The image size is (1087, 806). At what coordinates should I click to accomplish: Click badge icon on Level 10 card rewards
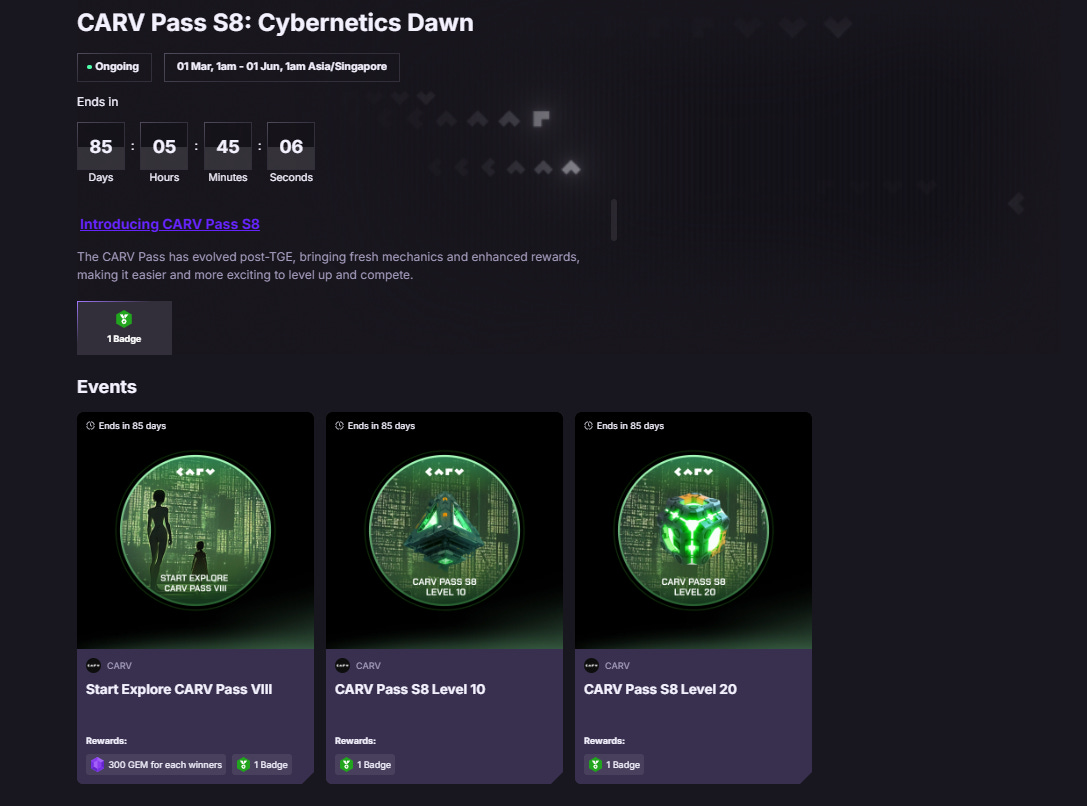(347, 764)
